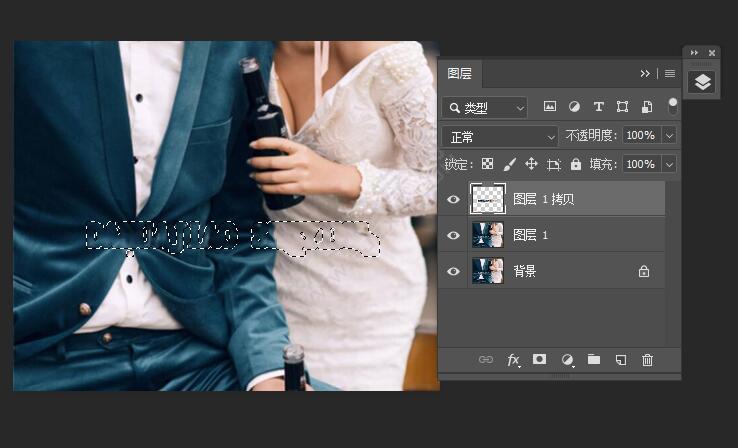Select the 图层 1 拷贝 layer name

pos(544,199)
